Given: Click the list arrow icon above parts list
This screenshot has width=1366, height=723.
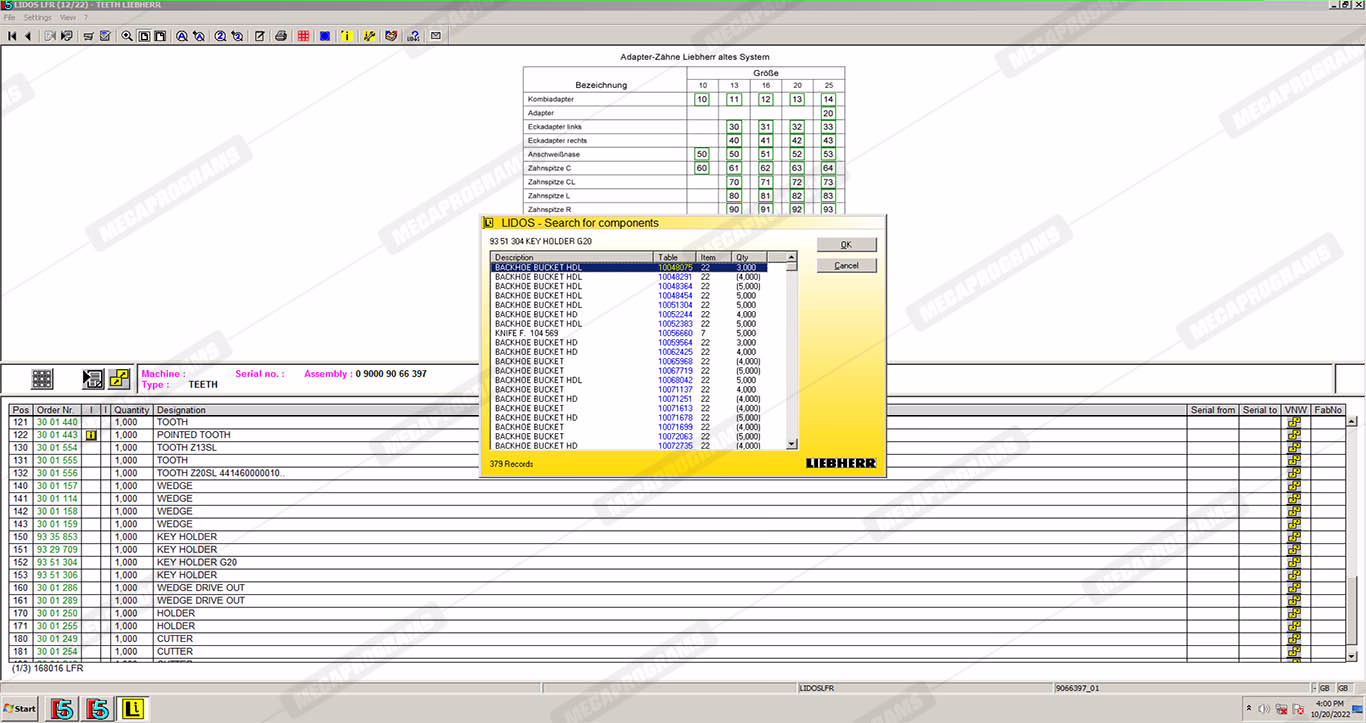Looking at the screenshot, I should tap(93, 379).
